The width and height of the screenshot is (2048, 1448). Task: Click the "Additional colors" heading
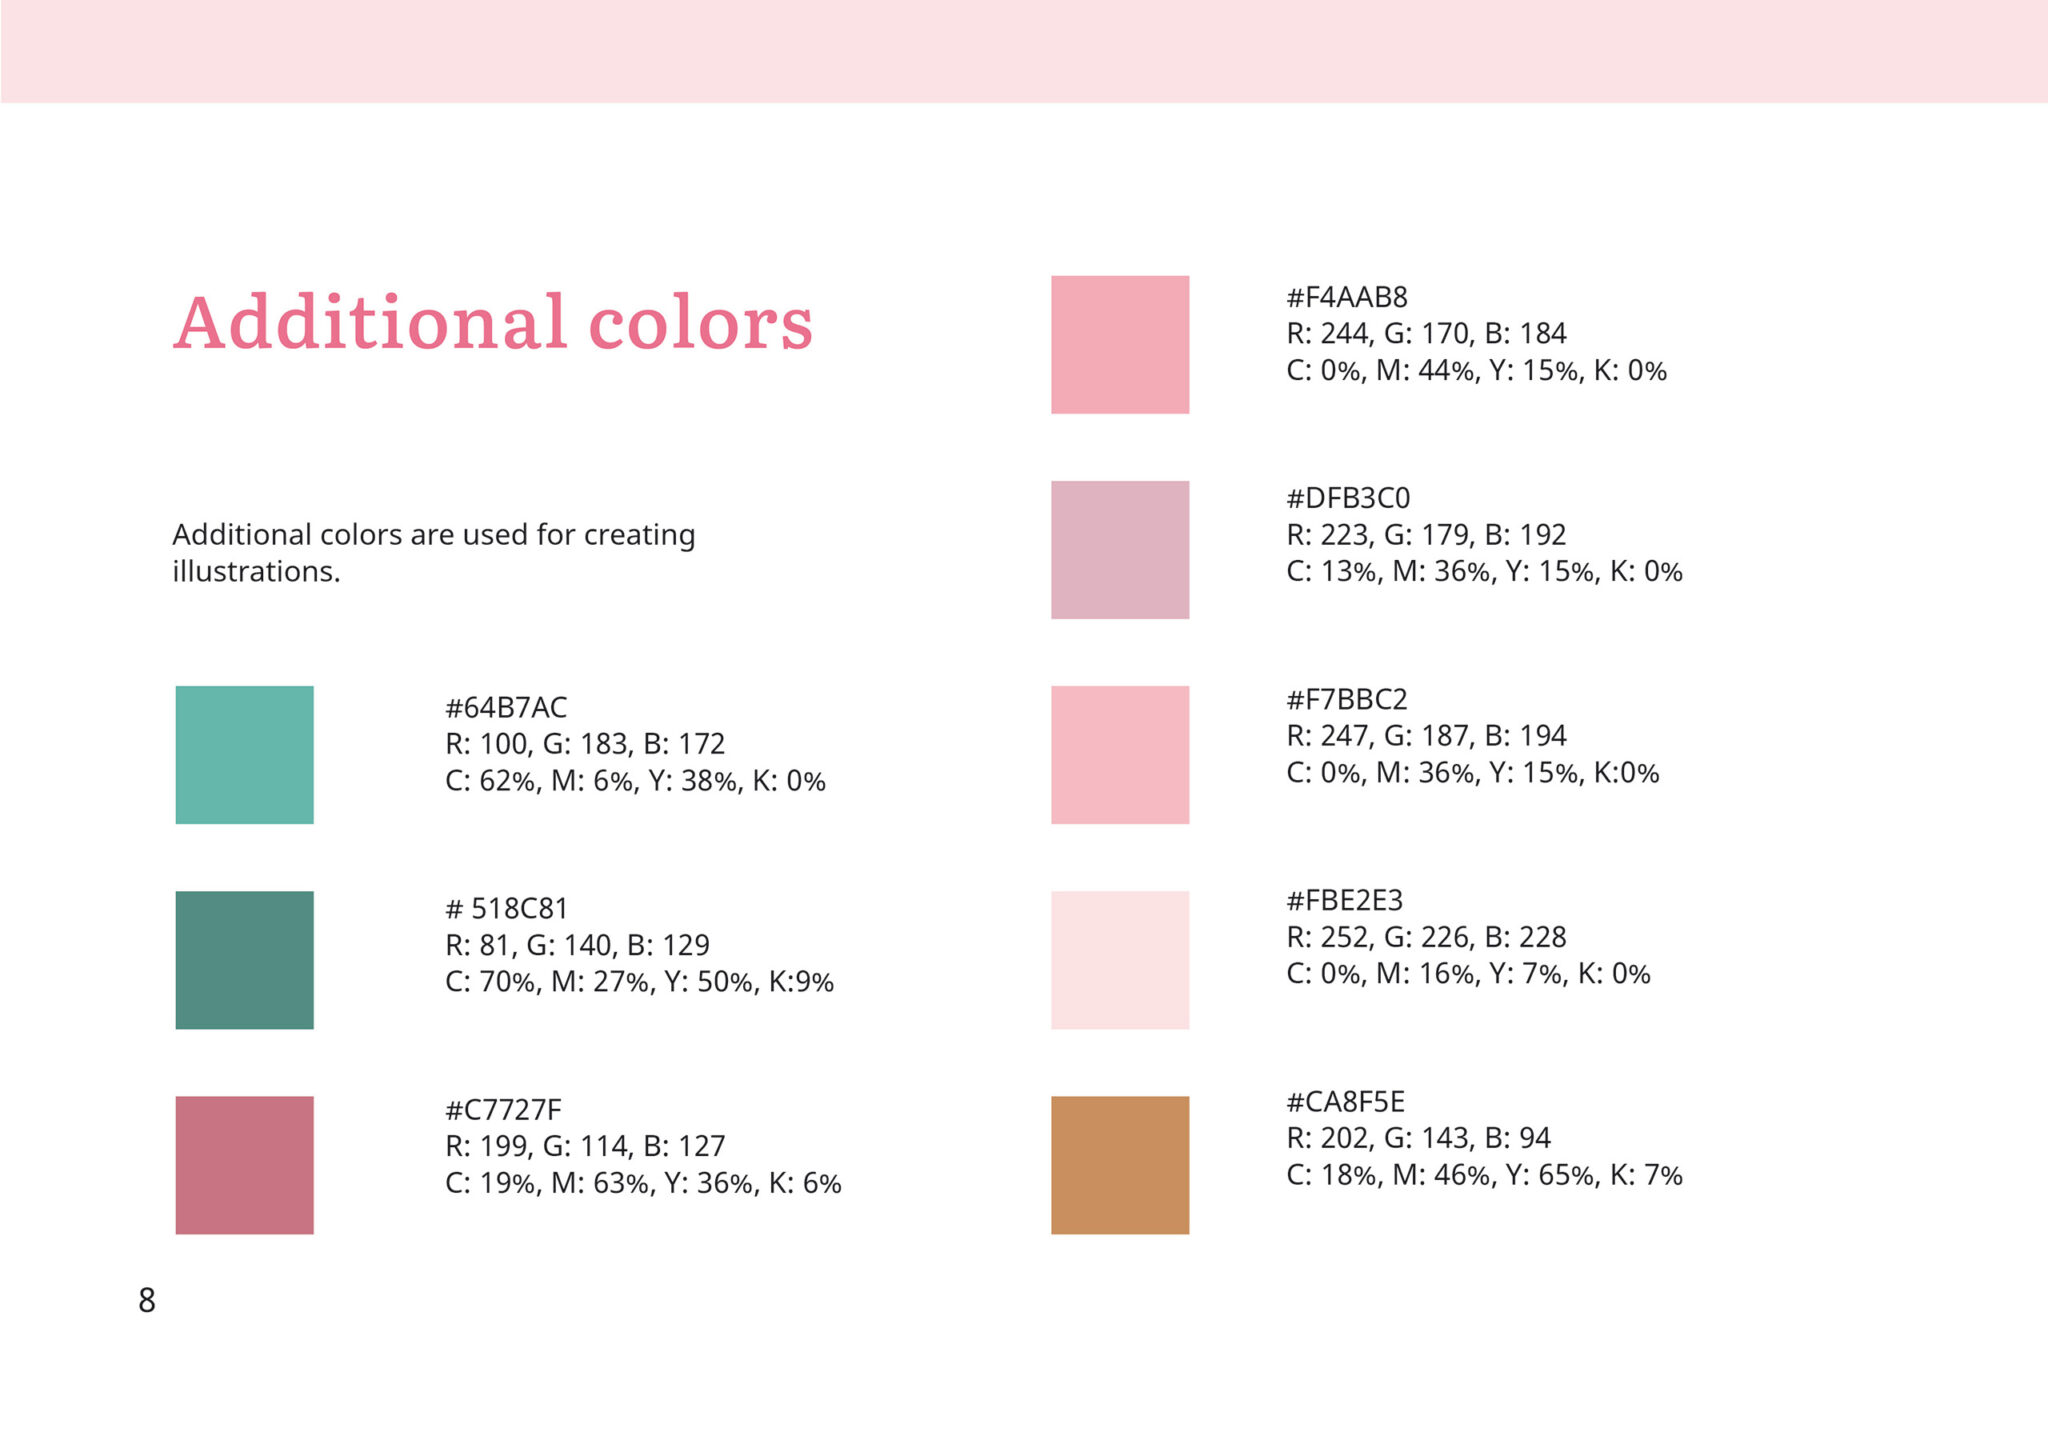point(493,323)
